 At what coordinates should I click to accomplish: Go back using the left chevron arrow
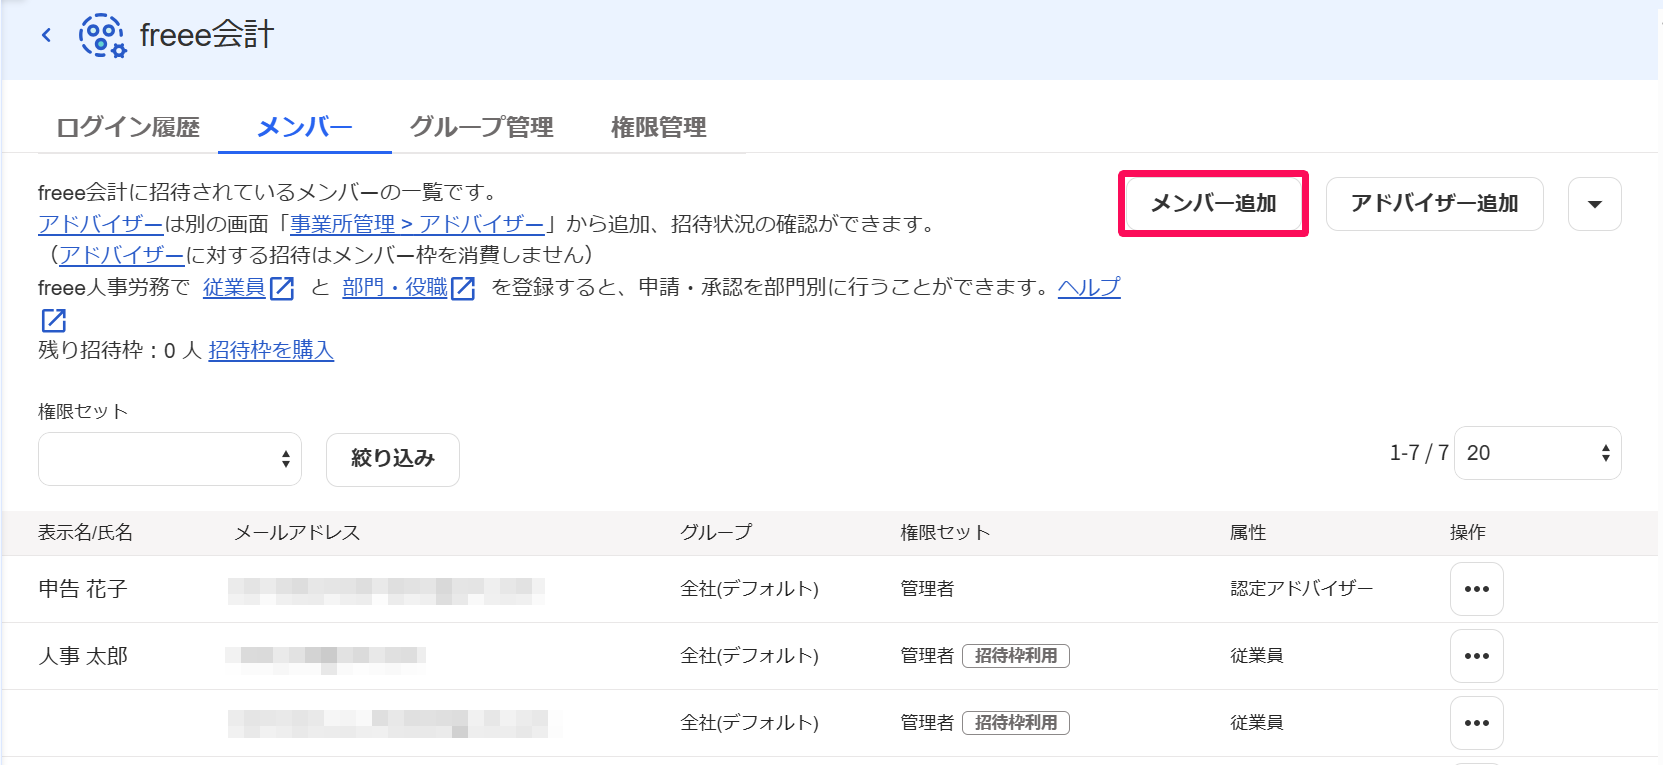pyautogui.click(x=46, y=35)
